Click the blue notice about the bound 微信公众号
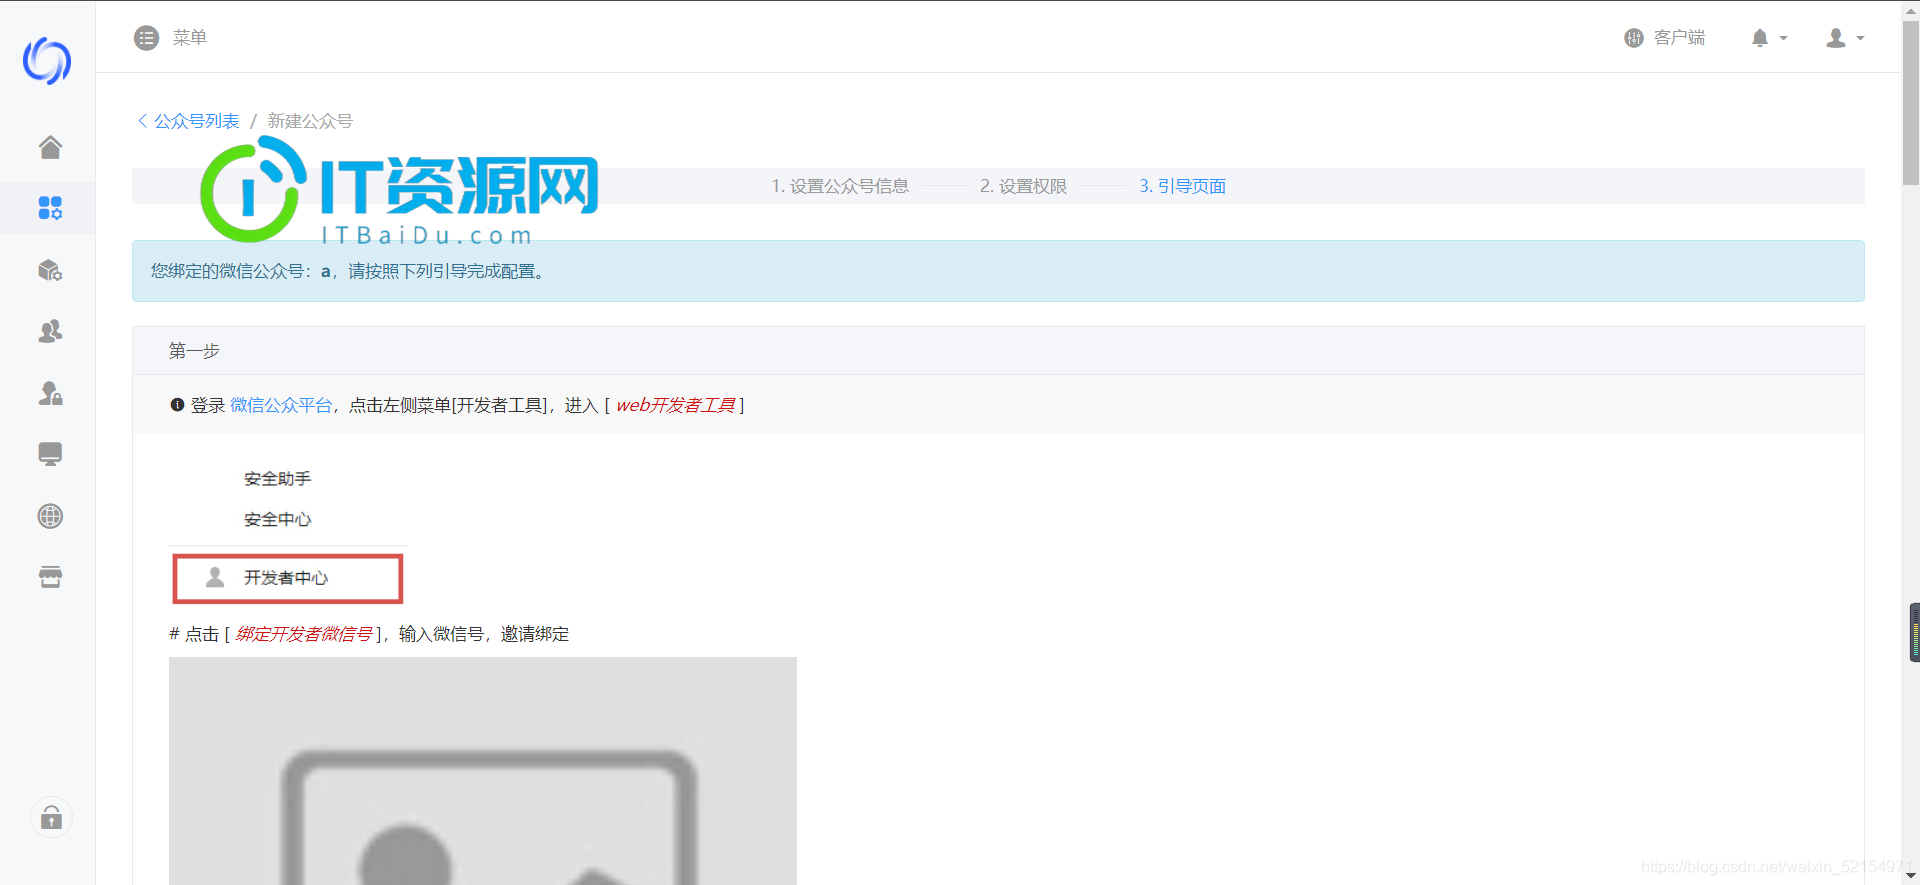 pos(998,271)
